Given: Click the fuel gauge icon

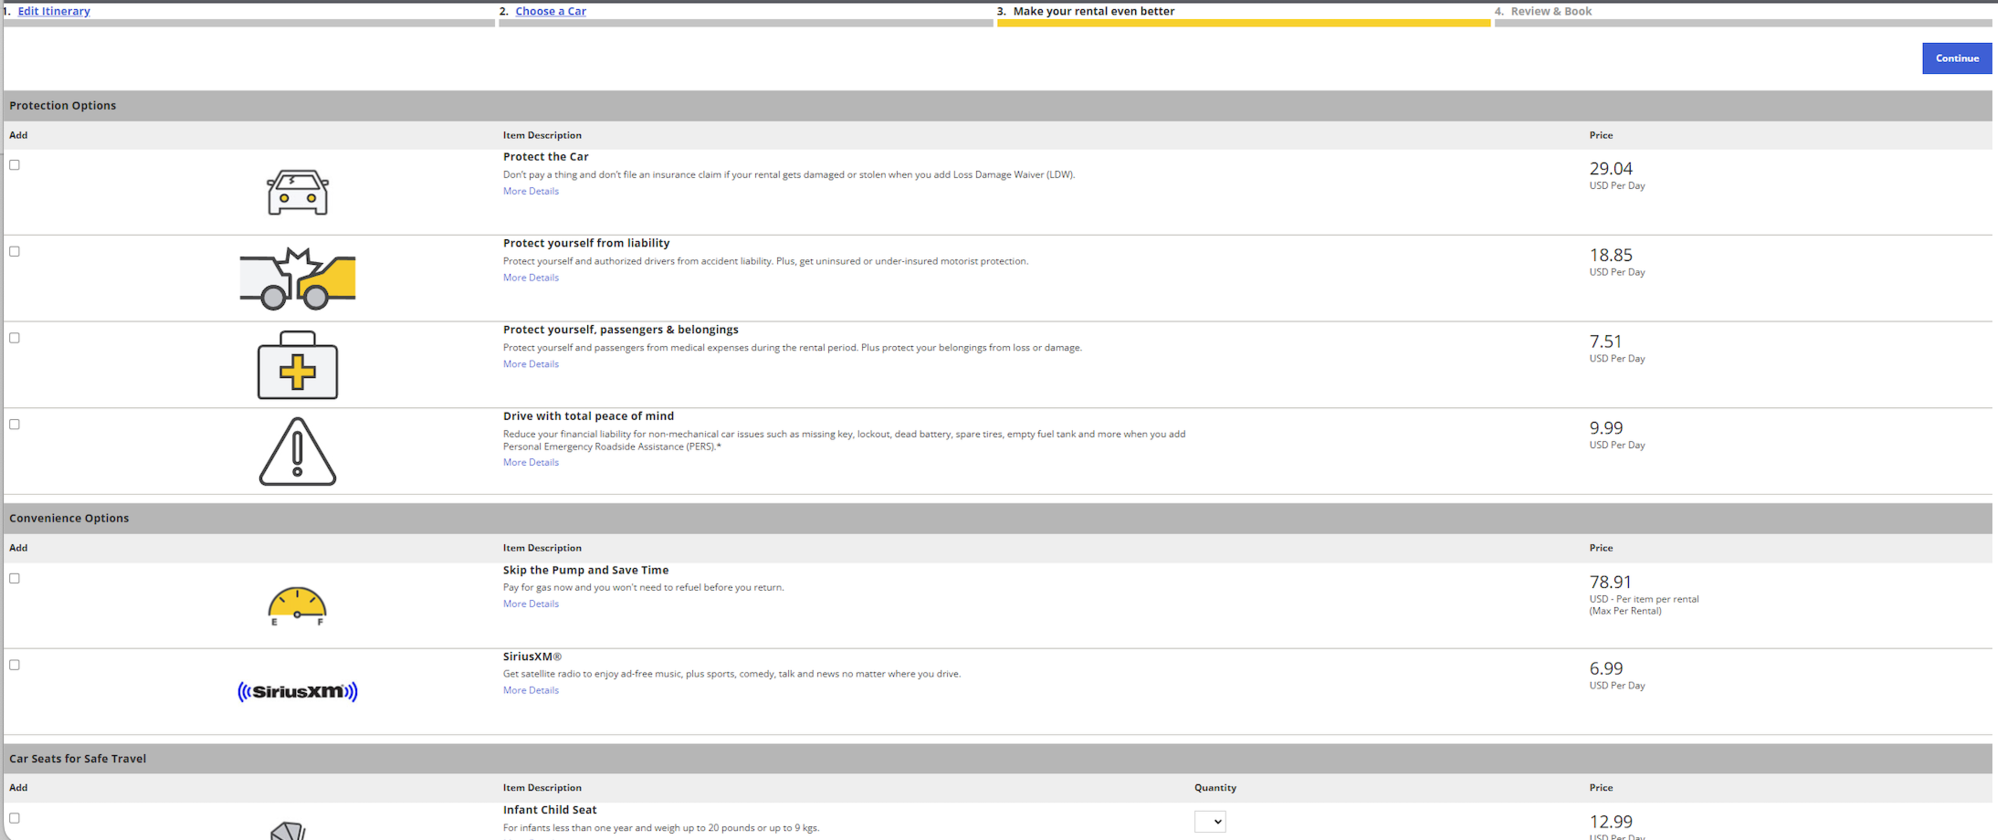Looking at the screenshot, I should click(x=297, y=606).
